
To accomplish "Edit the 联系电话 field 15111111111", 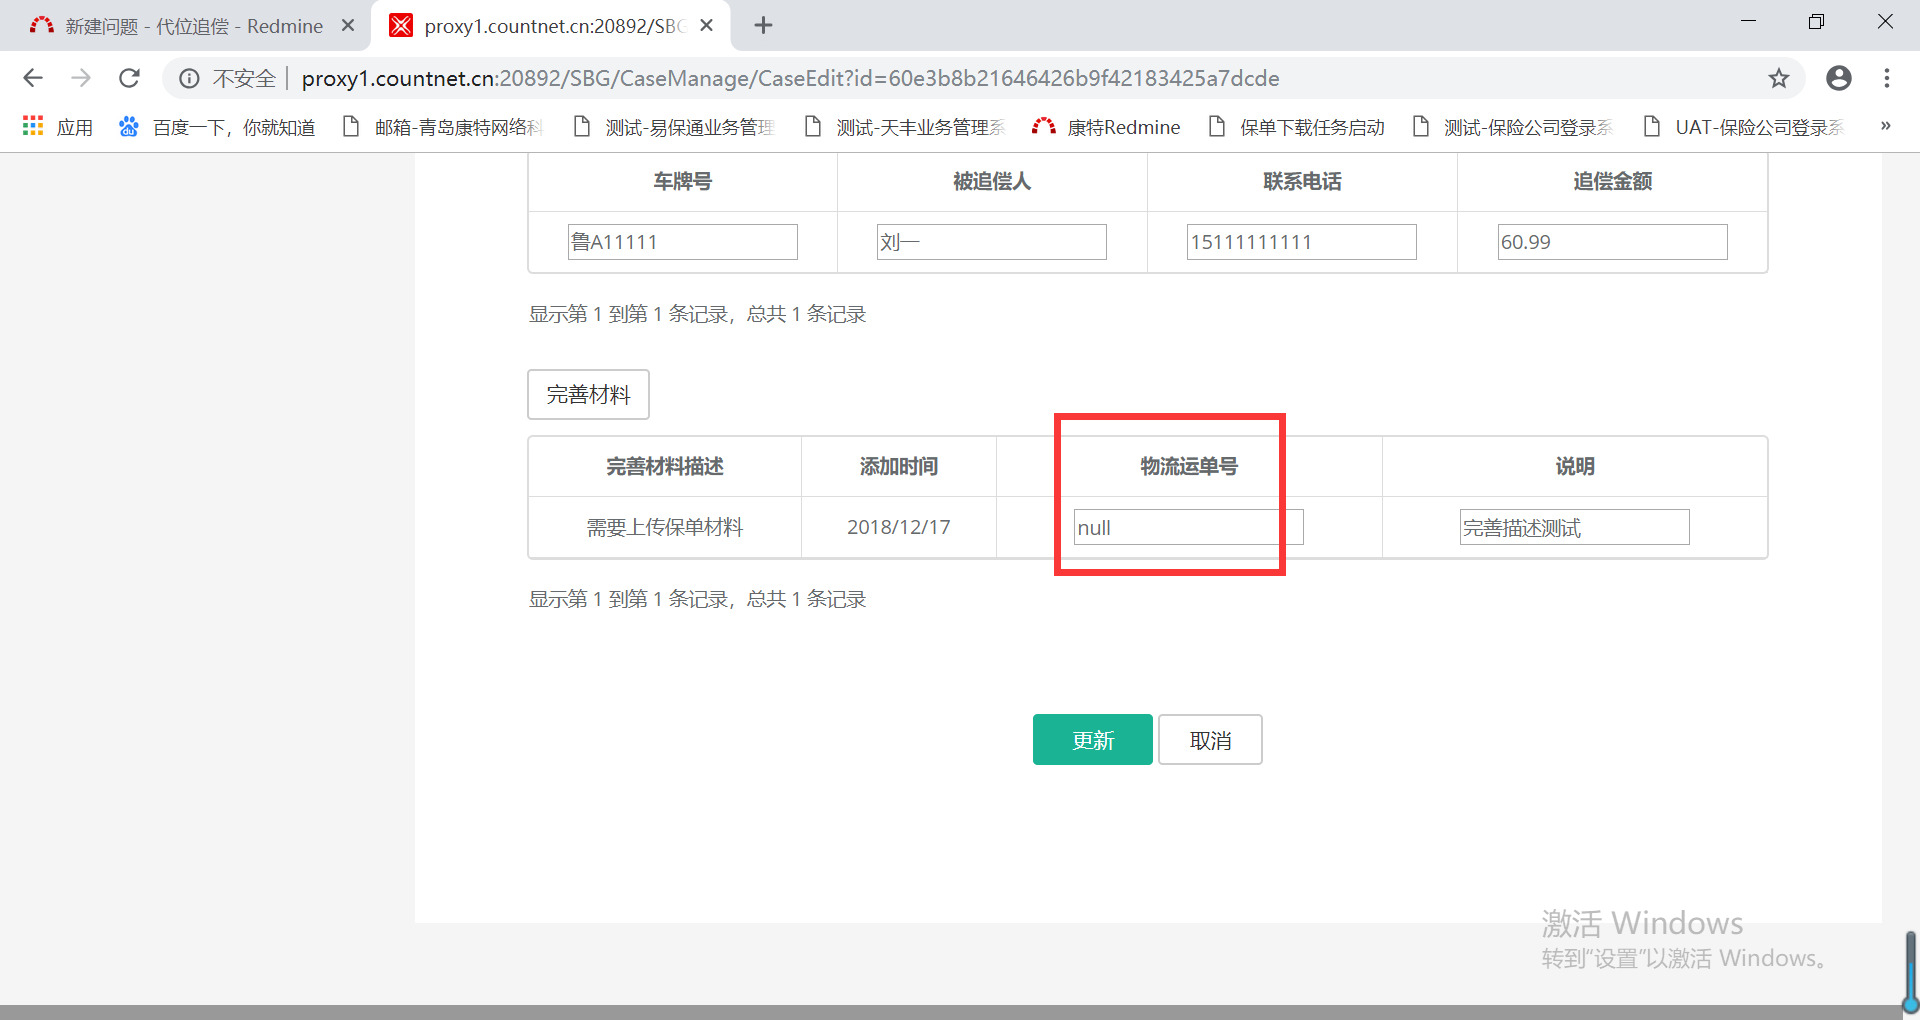I will (x=1302, y=242).
